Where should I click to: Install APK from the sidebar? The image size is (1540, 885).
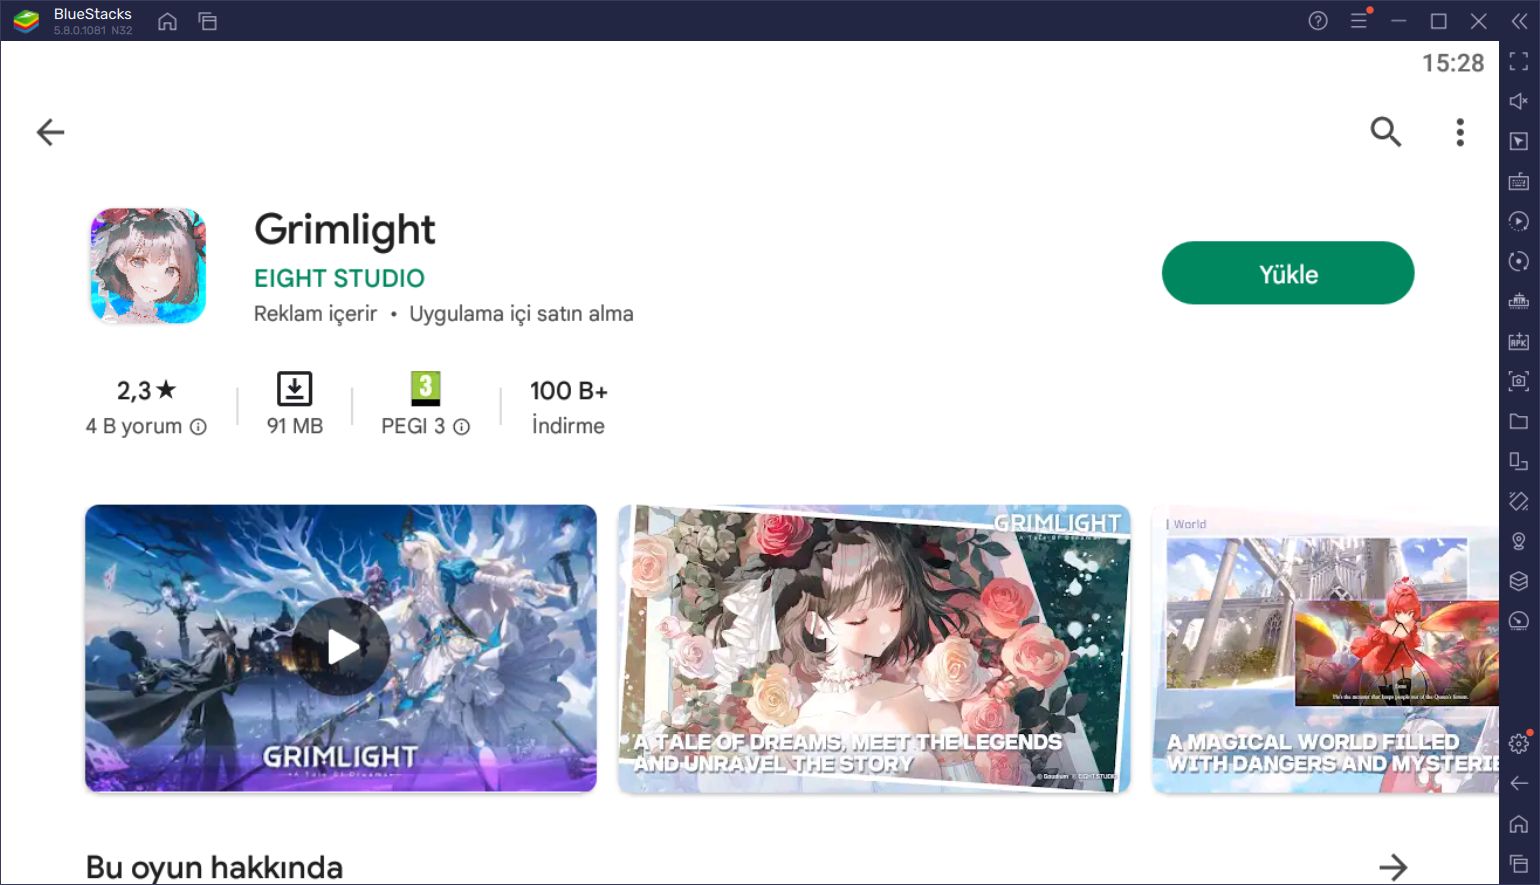(x=1518, y=341)
